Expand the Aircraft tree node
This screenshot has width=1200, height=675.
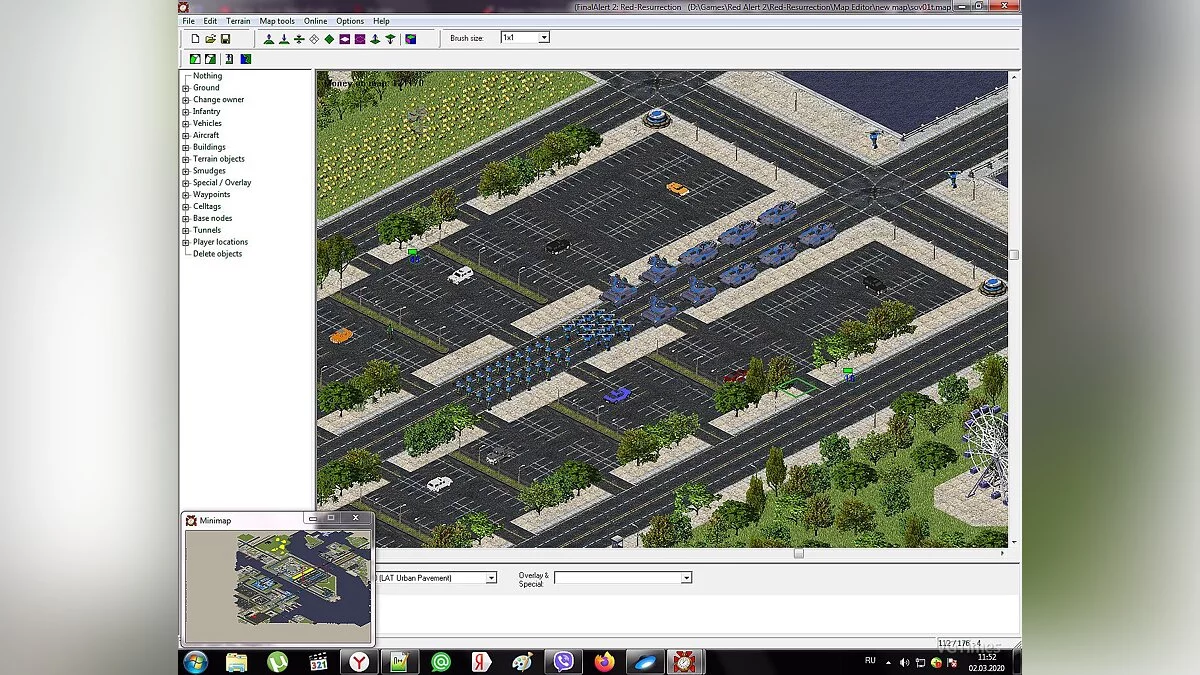pyautogui.click(x=186, y=135)
